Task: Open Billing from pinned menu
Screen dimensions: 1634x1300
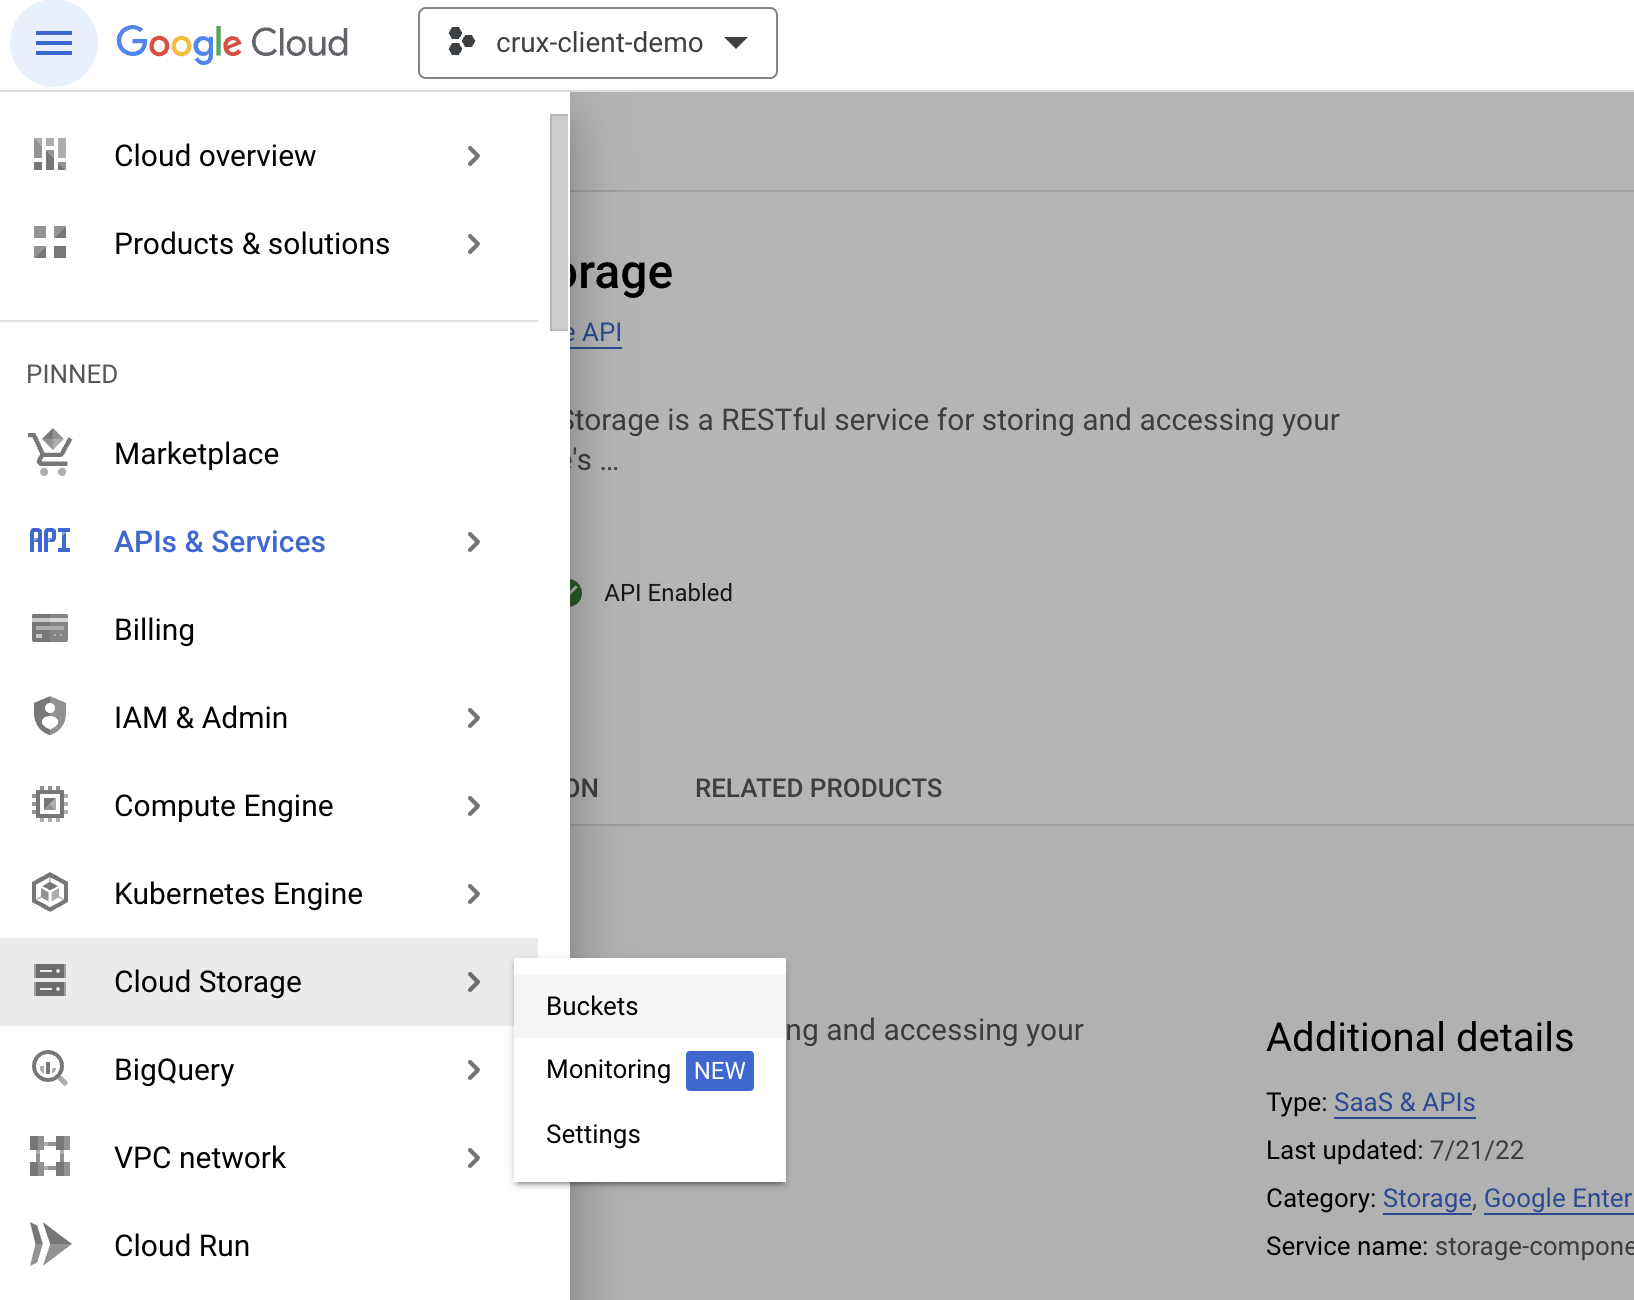Action: click(269, 630)
